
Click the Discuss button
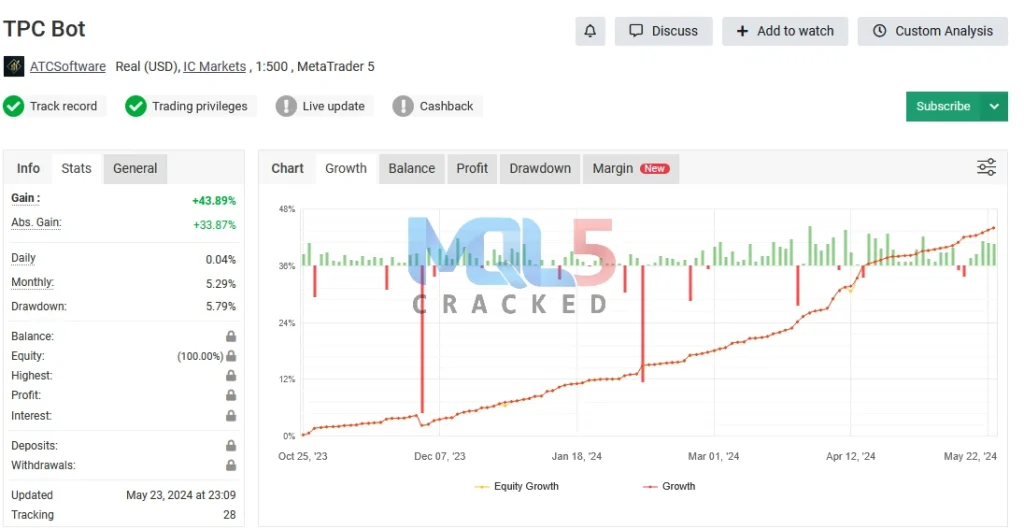point(663,31)
